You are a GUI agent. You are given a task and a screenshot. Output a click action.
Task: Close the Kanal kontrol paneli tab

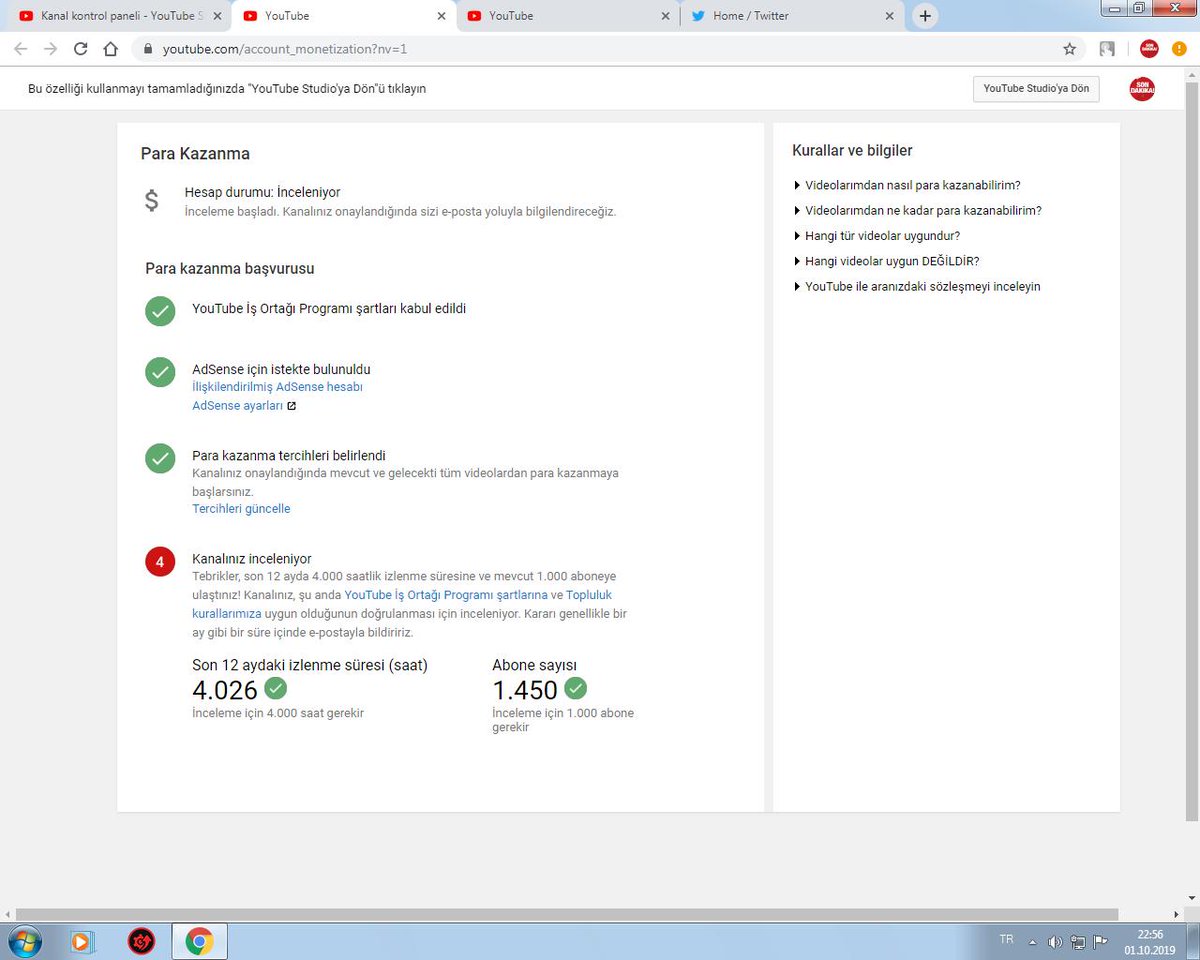[x=217, y=16]
